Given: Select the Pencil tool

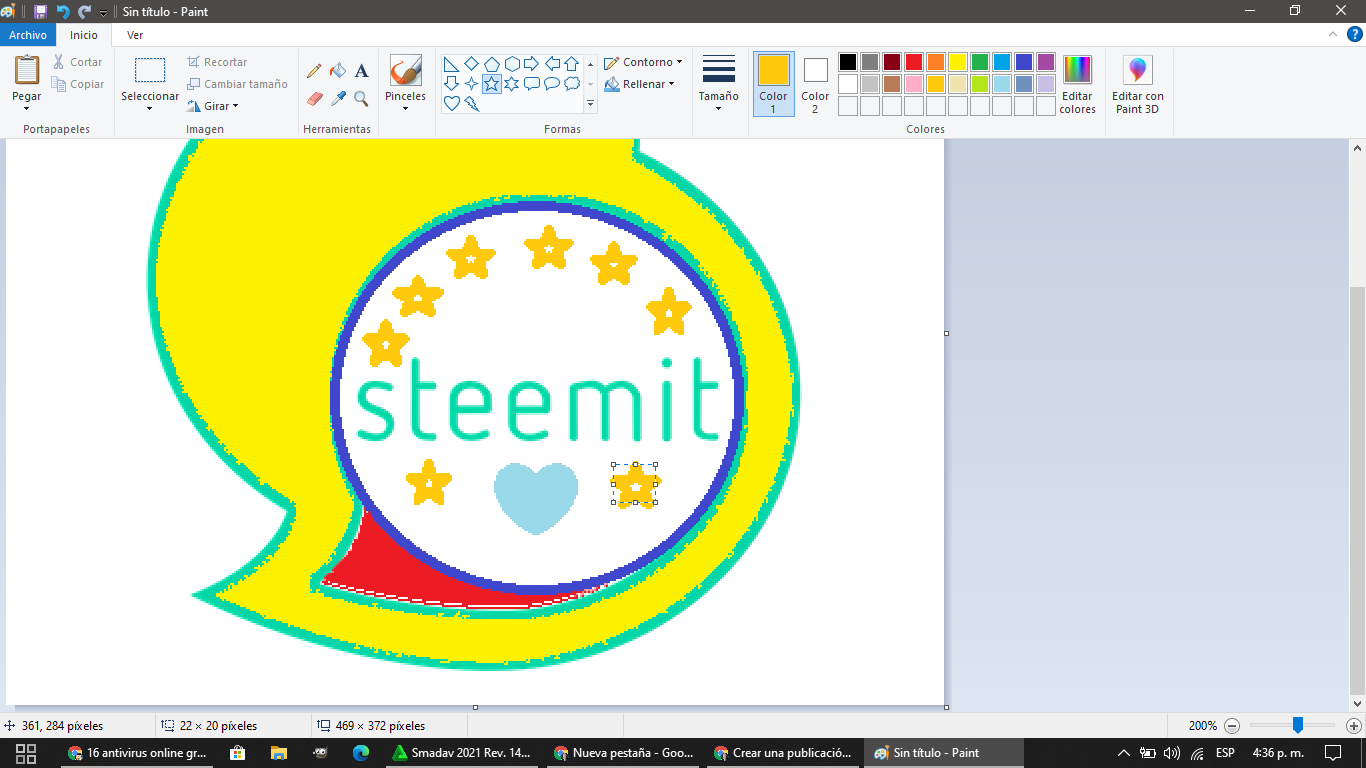Looking at the screenshot, I should [314, 71].
